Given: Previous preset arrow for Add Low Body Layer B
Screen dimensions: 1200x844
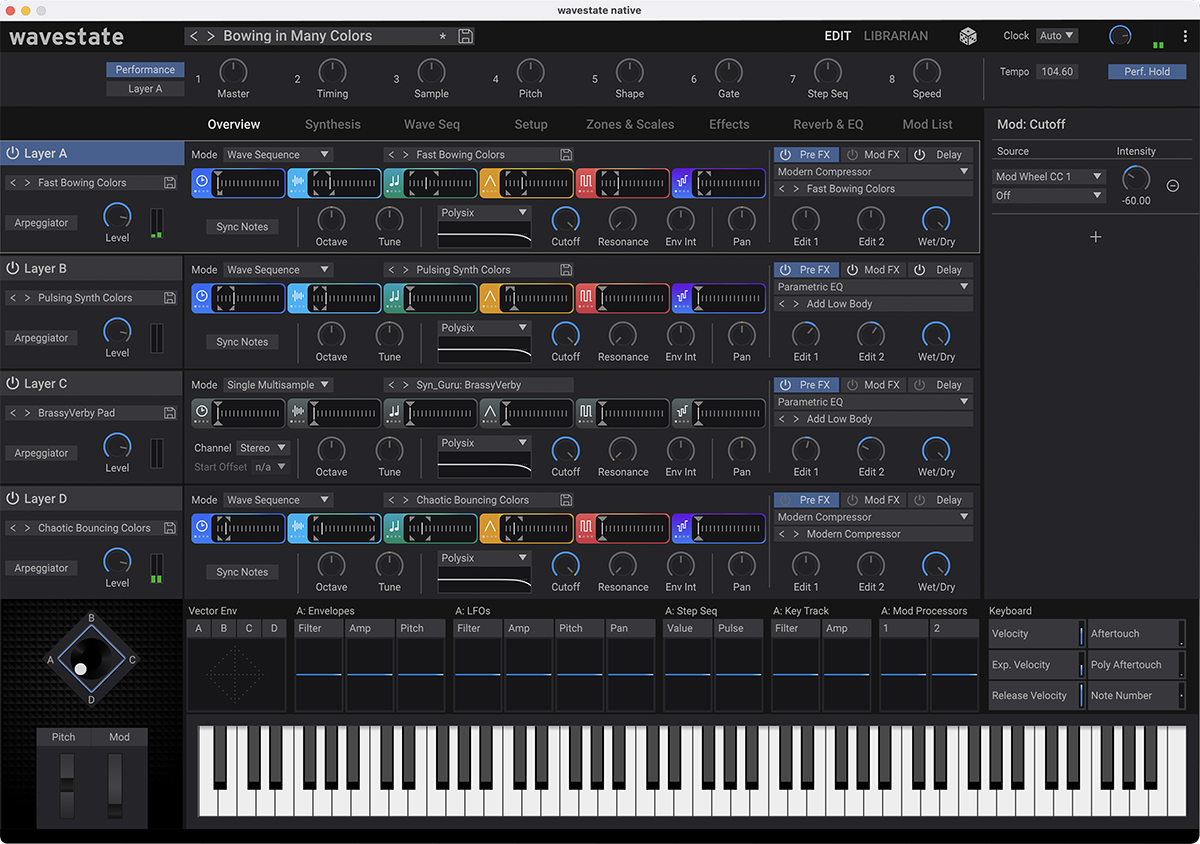Looking at the screenshot, I should (x=782, y=304).
